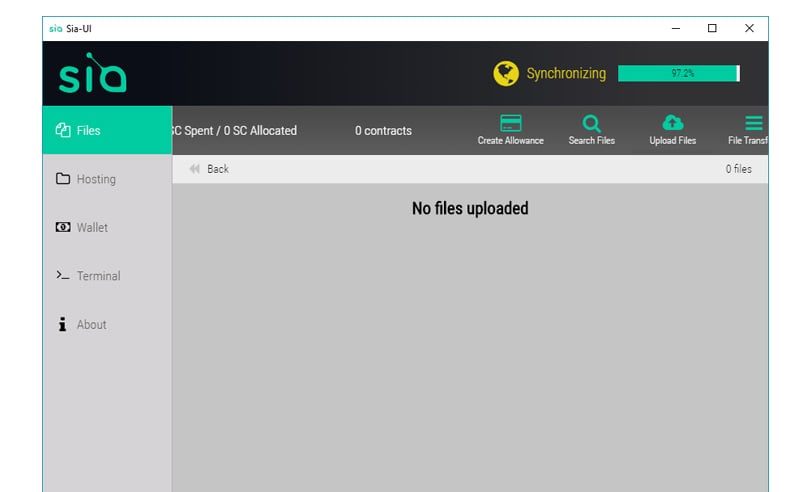Click the Sia logo in header
Viewport: 808px width, 492px height.
[x=92, y=73]
